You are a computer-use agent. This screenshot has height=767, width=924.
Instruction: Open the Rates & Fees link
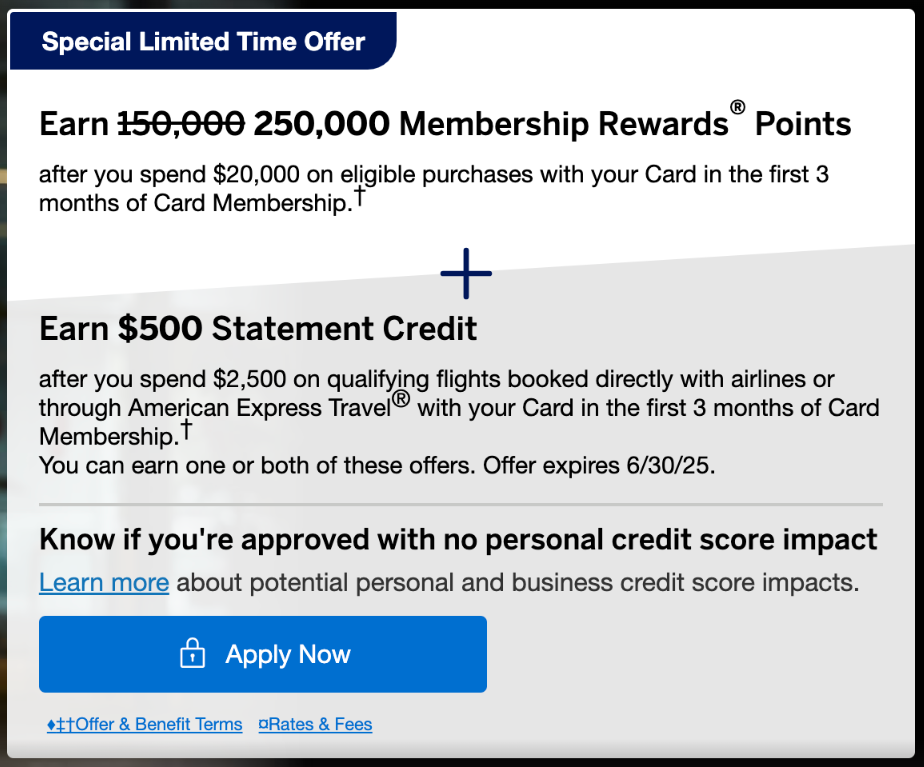320,724
